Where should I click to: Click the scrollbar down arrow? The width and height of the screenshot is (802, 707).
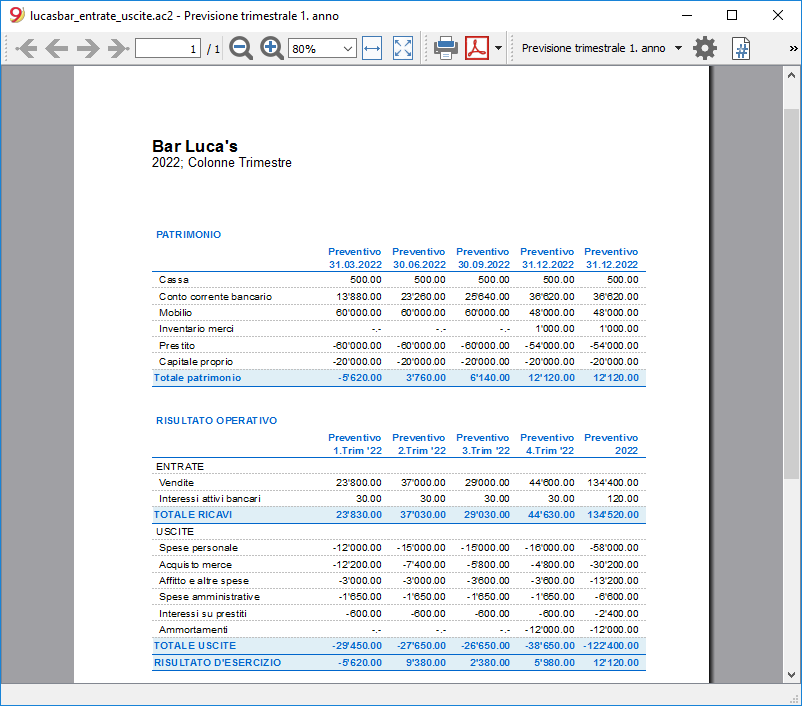tap(791, 674)
